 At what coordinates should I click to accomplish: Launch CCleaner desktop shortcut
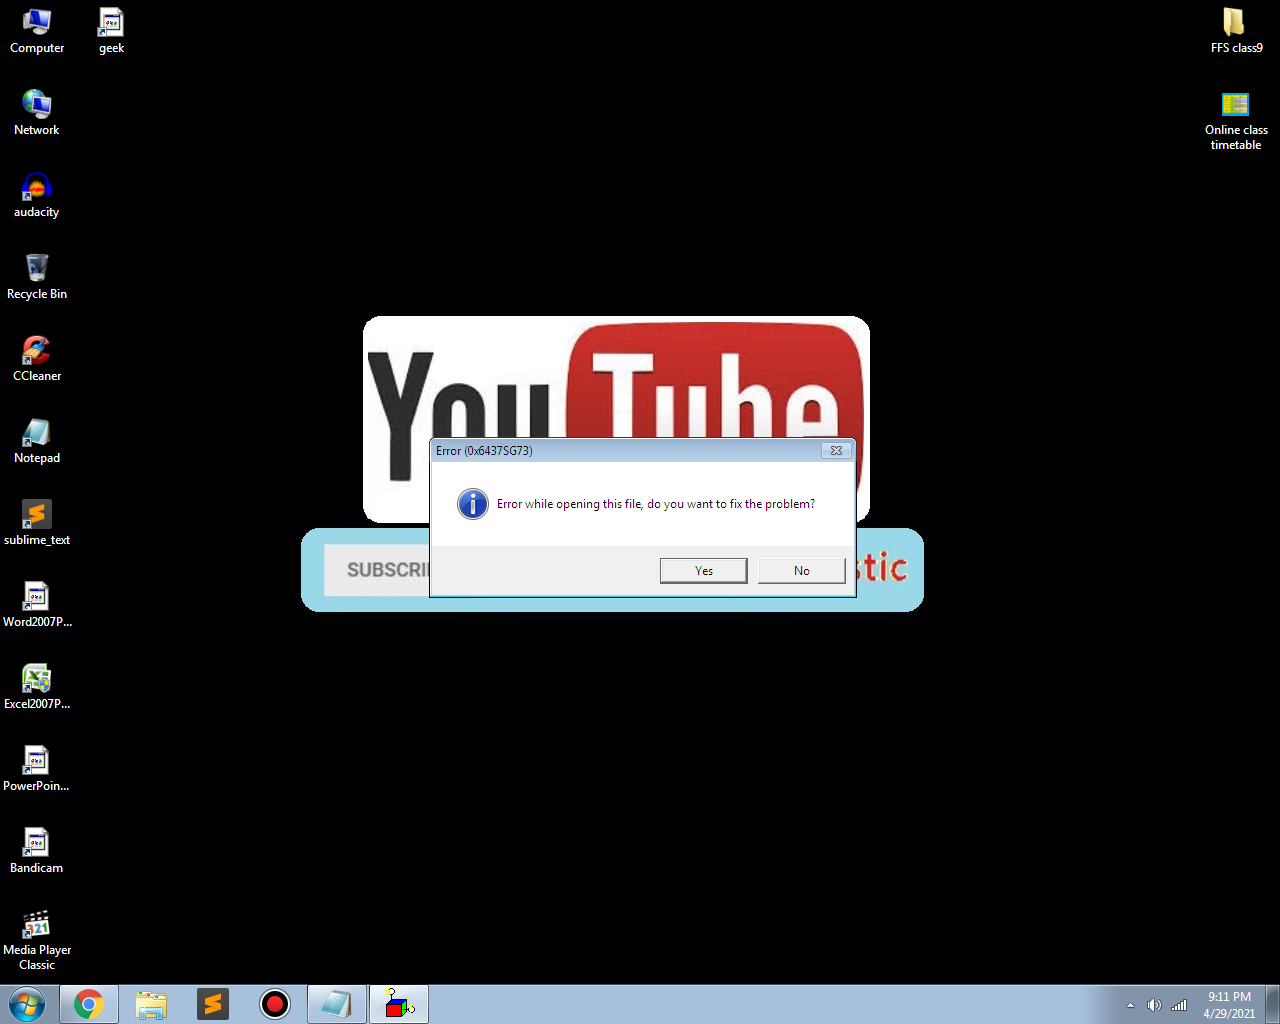[x=37, y=358]
